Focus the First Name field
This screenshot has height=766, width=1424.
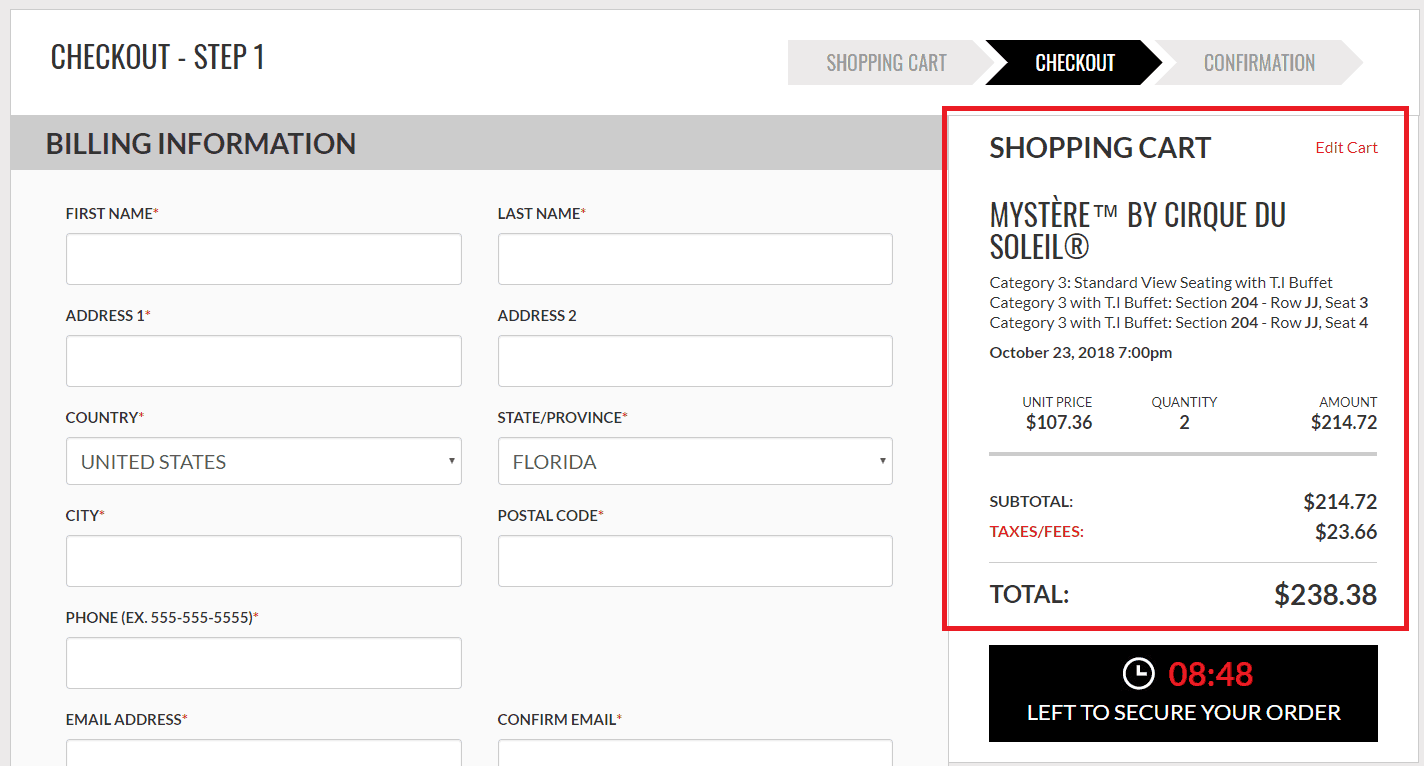263,259
